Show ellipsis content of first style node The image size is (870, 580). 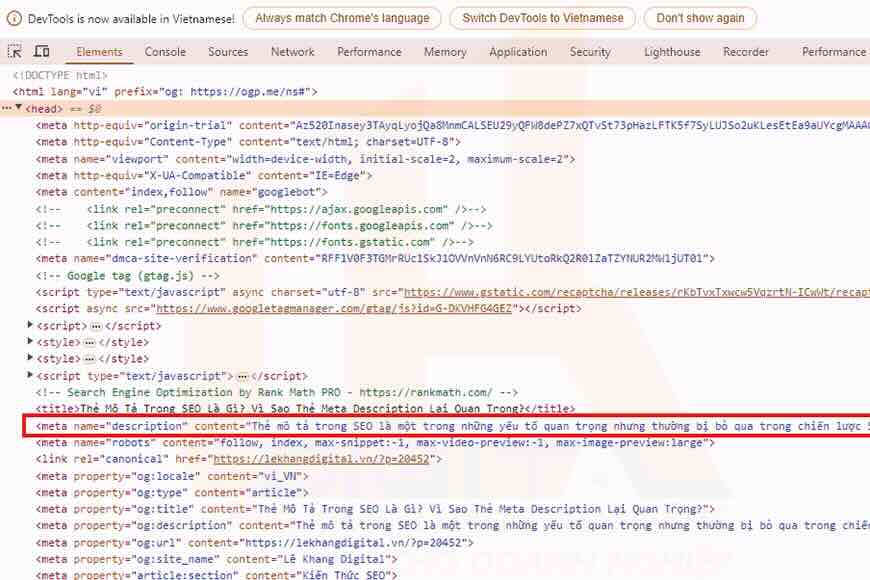[89, 342]
